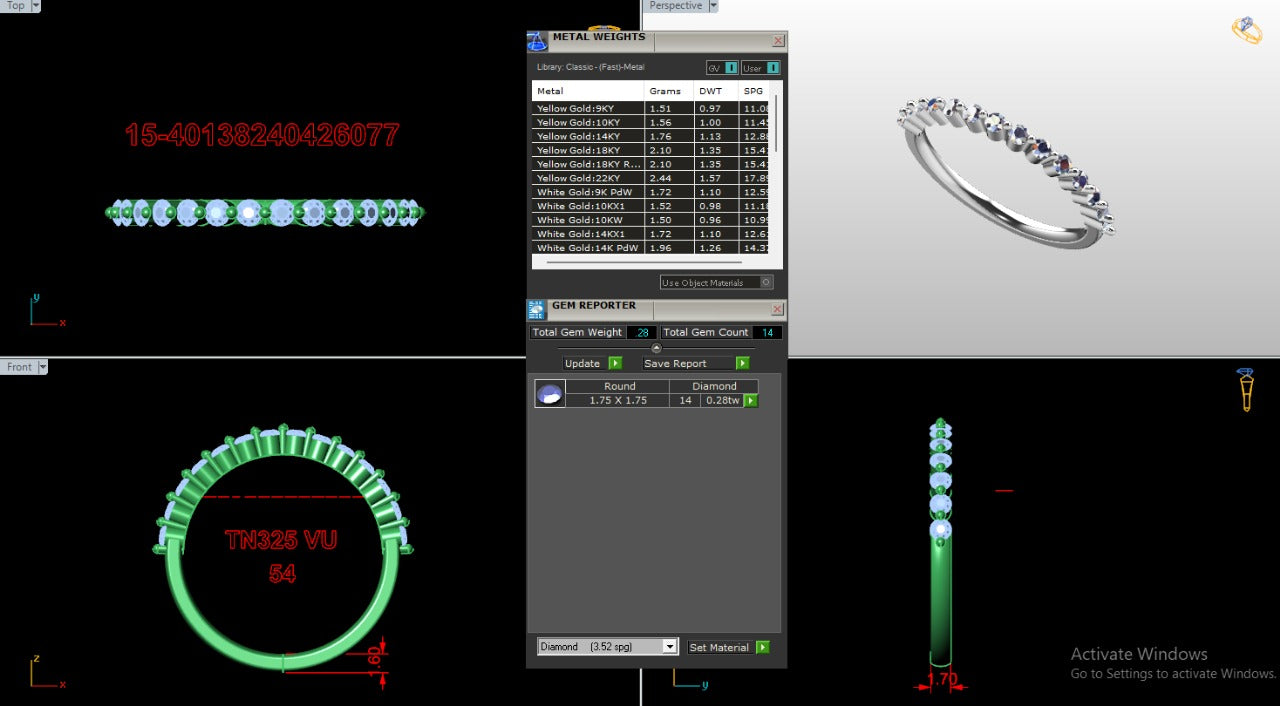
Task: Open the Front viewport dropdown arrow
Action: (42, 367)
